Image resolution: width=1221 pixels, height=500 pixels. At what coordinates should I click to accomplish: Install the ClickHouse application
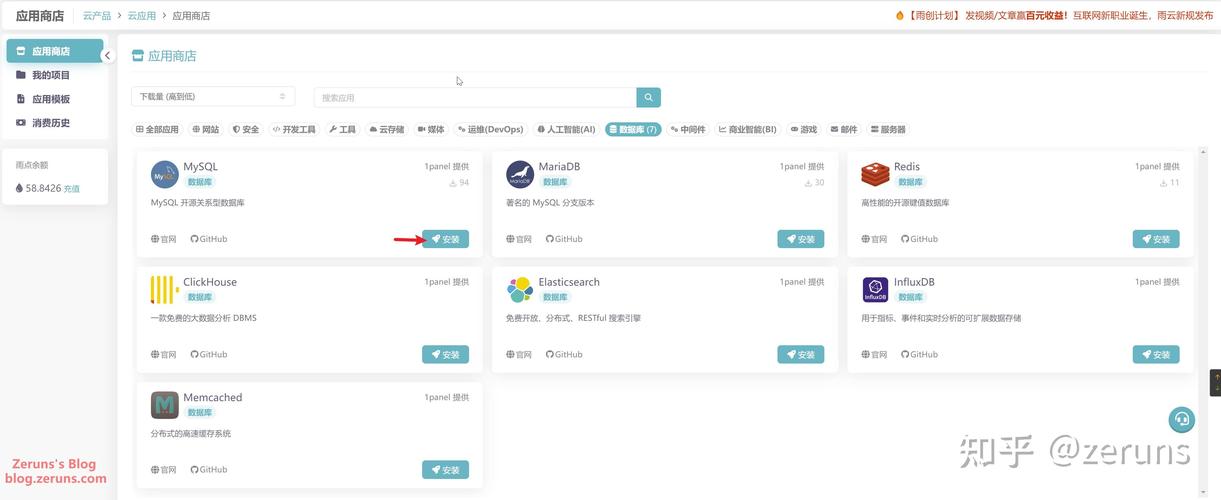click(x=445, y=354)
